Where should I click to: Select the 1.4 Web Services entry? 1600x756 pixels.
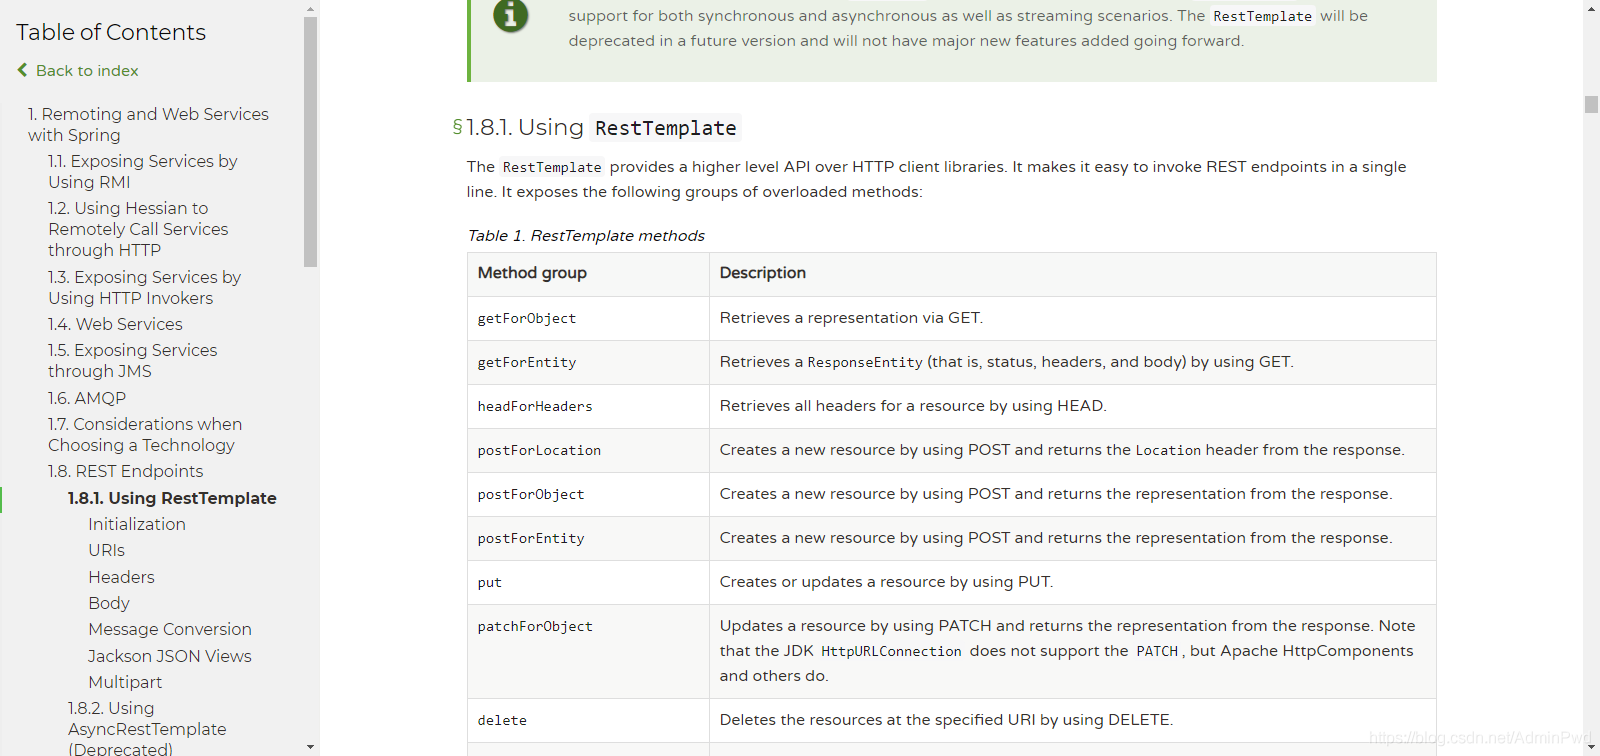[115, 324]
